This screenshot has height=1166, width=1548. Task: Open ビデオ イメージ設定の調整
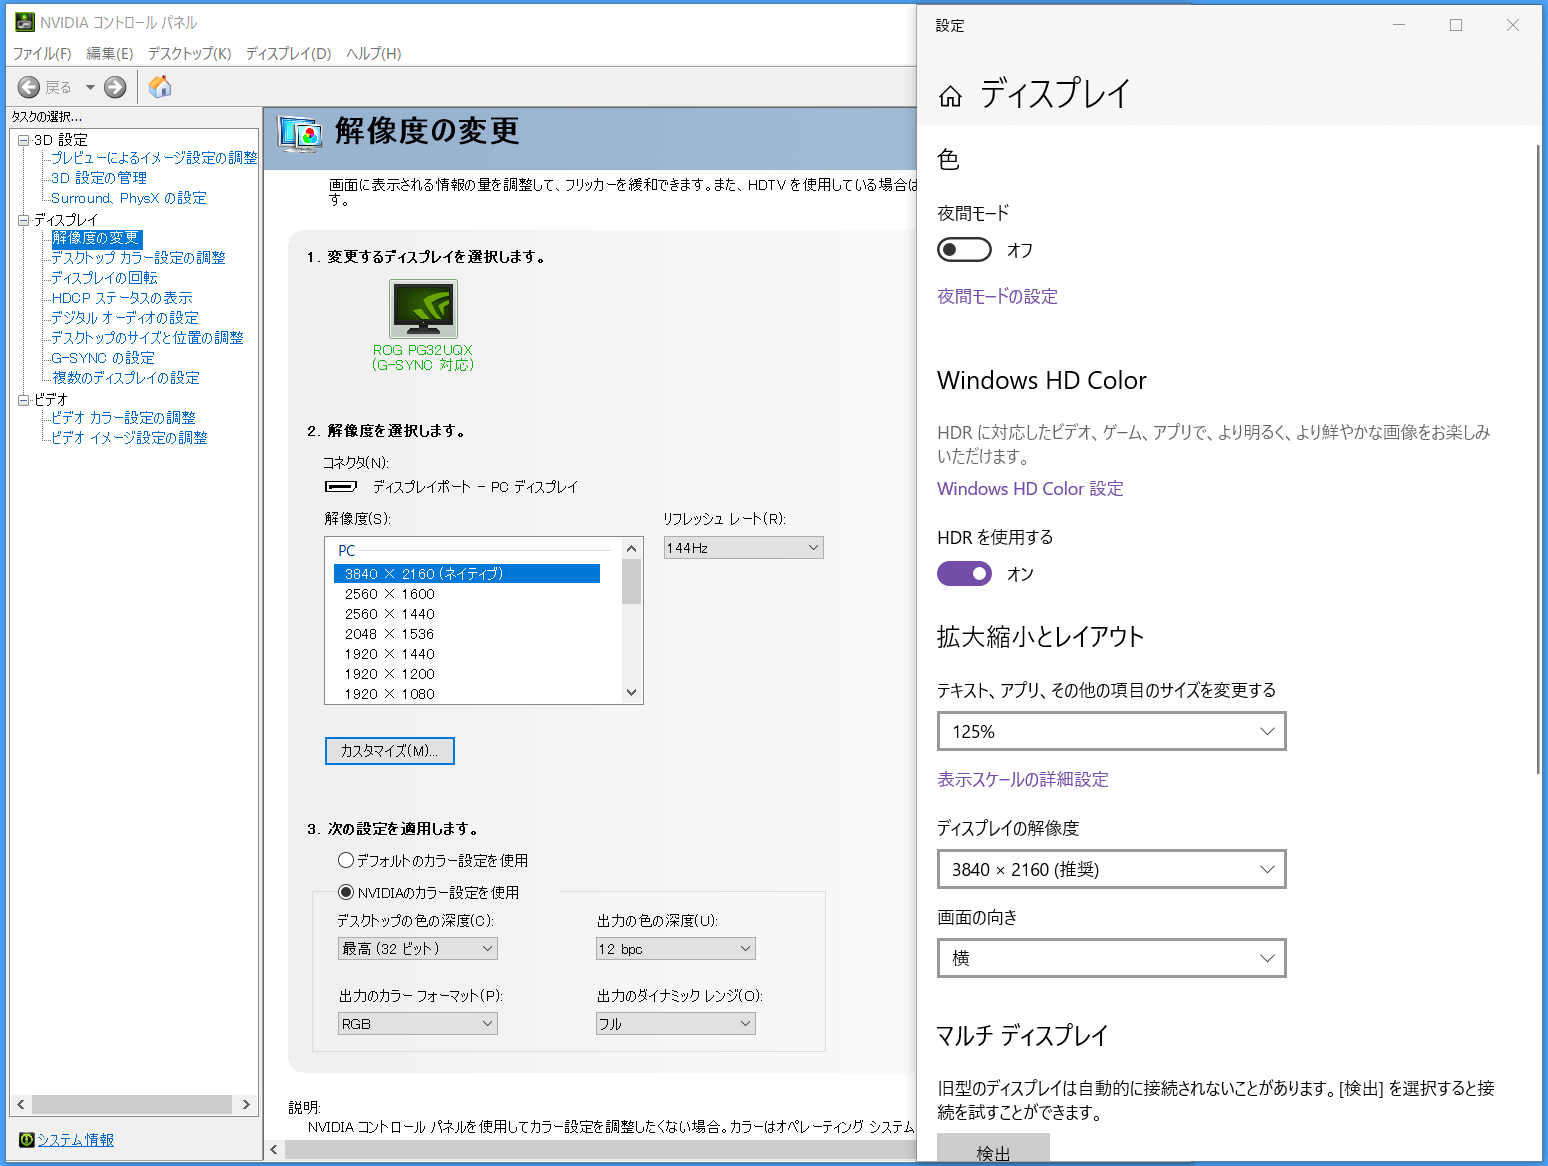click(x=129, y=438)
